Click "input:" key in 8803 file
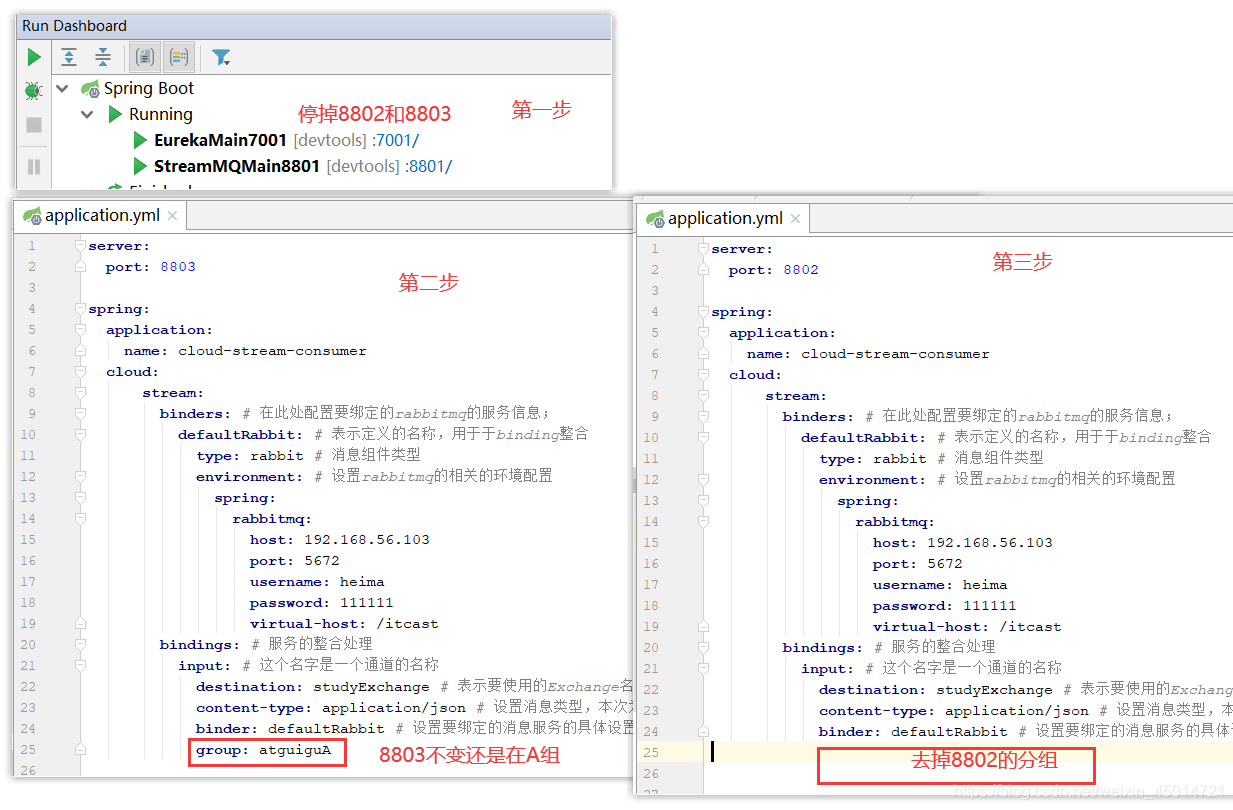 pyautogui.click(x=206, y=666)
